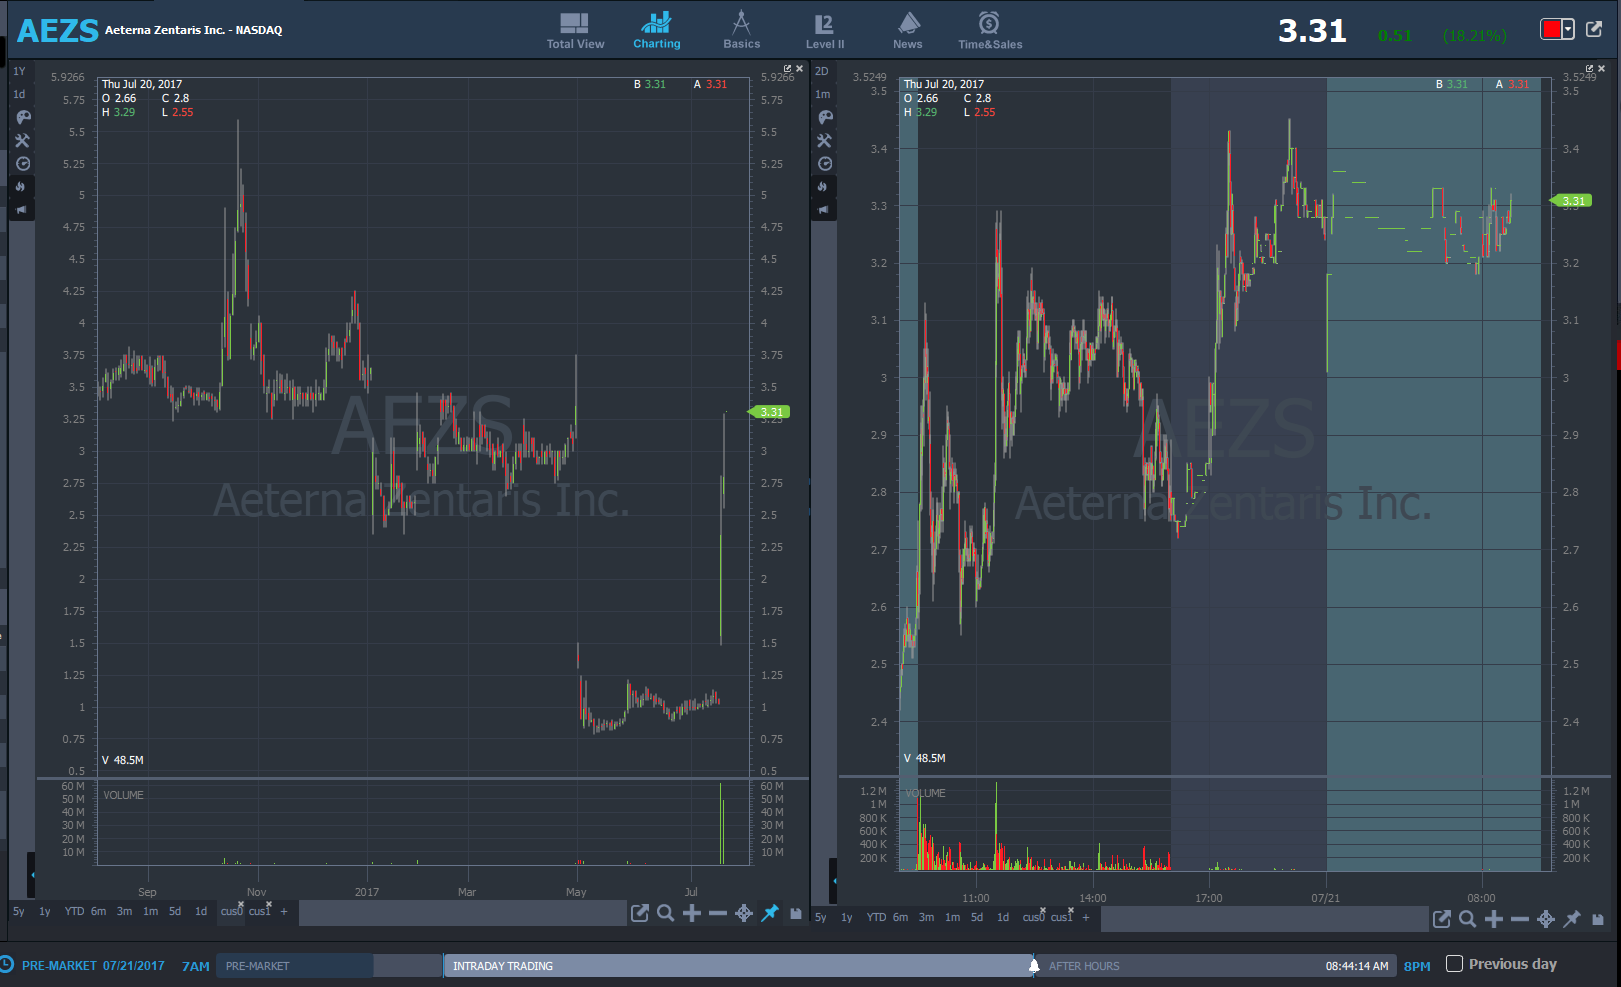Screen dimensions: 1621x987
Task: Open the Time&Sales tab
Action: click(990, 30)
